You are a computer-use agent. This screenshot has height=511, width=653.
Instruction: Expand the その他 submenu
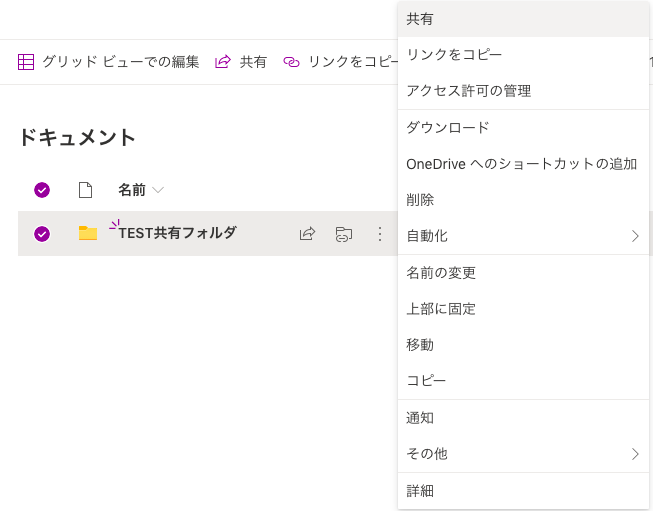(x=634, y=454)
